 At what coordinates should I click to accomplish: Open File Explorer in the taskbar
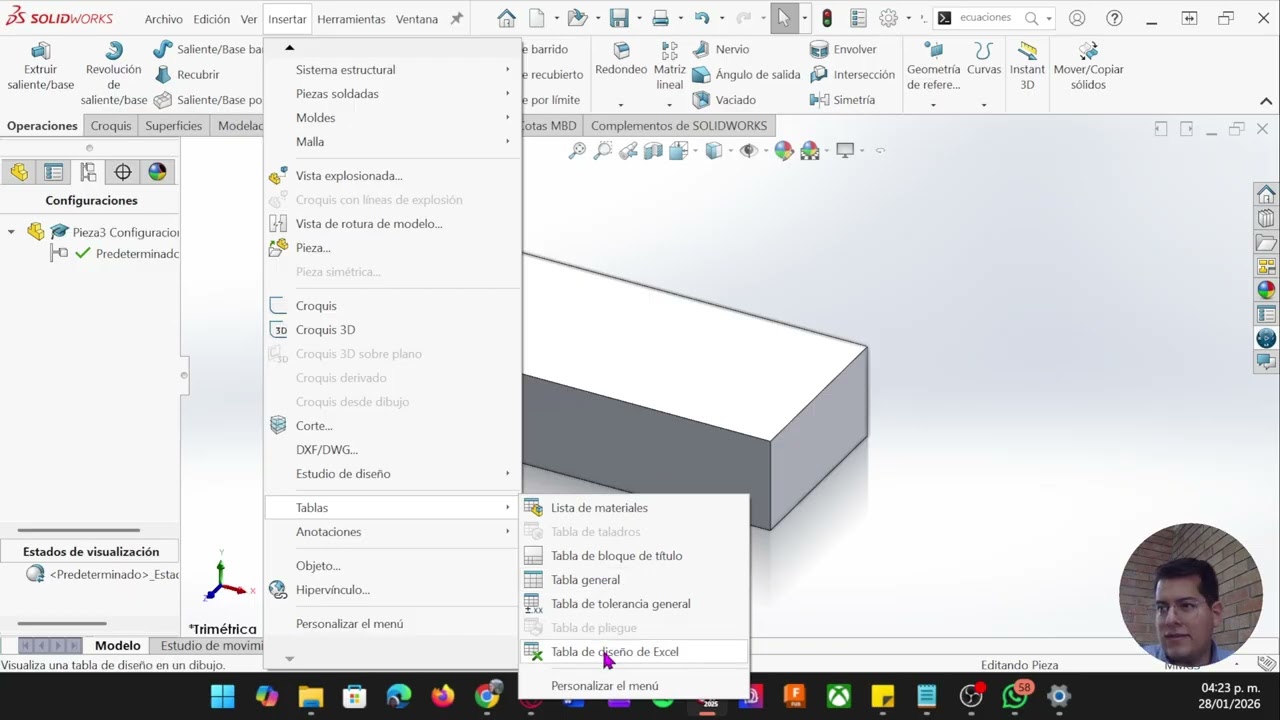coord(311,696)
